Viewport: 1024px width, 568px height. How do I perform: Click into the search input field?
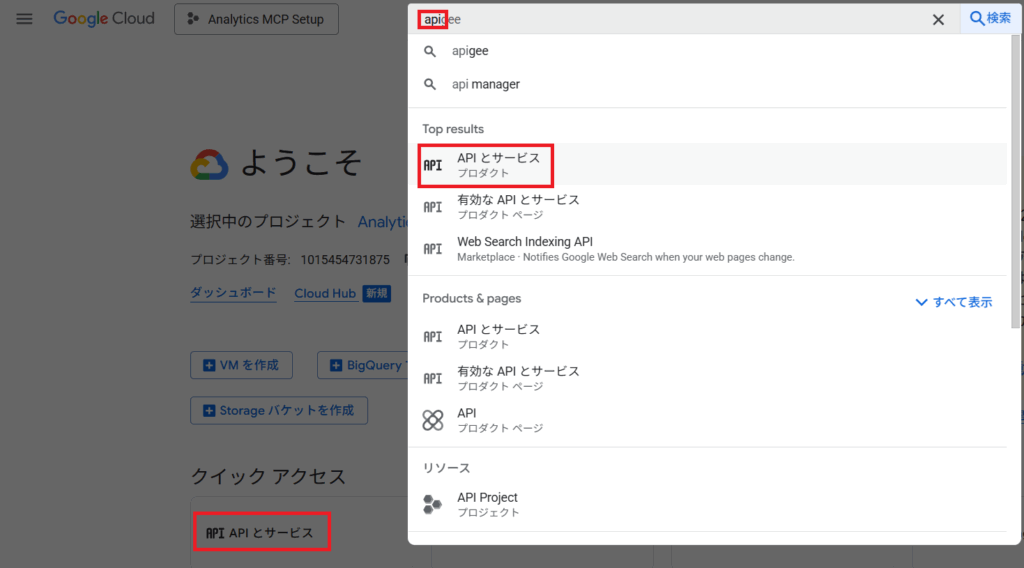(680, 19)
